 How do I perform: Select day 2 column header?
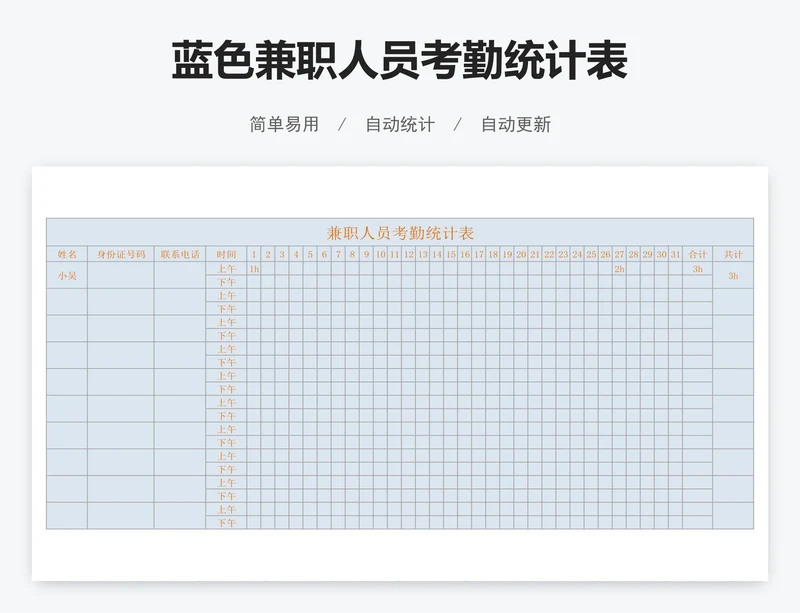point(268,254)
